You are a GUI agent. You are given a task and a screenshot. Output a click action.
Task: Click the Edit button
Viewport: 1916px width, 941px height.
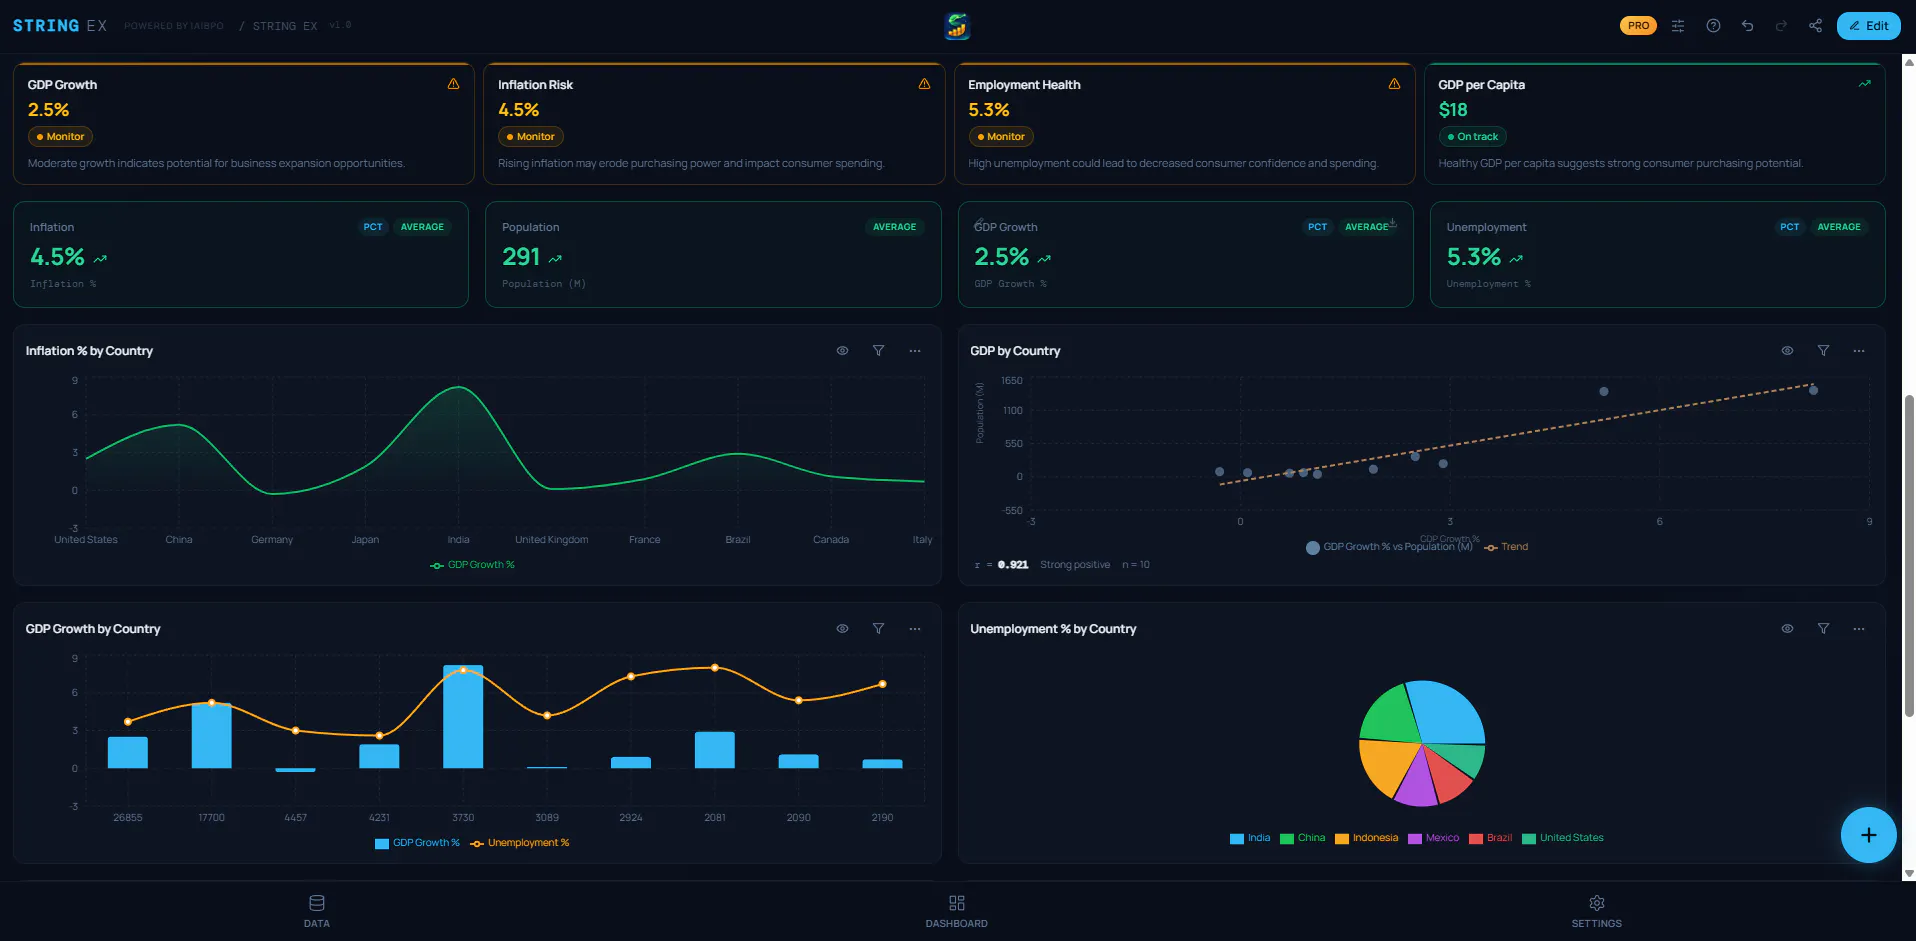coord(1868,26)
